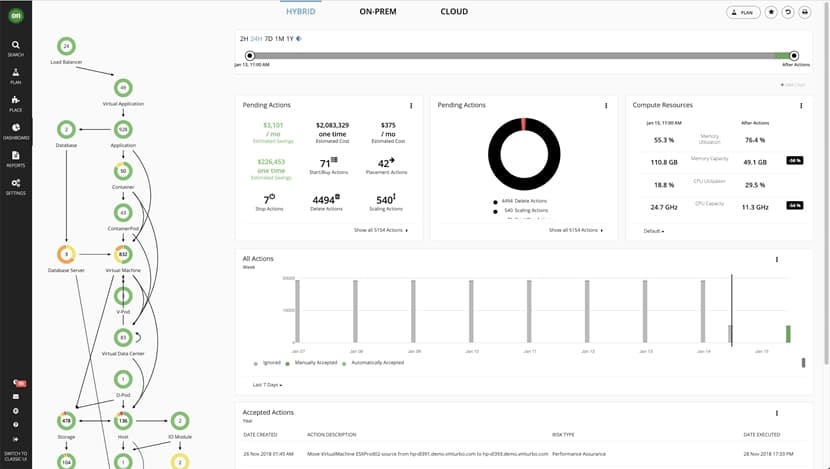Click the undo/reset view icon
Viewport: 830px width, 469px height.
coord(788,12)
